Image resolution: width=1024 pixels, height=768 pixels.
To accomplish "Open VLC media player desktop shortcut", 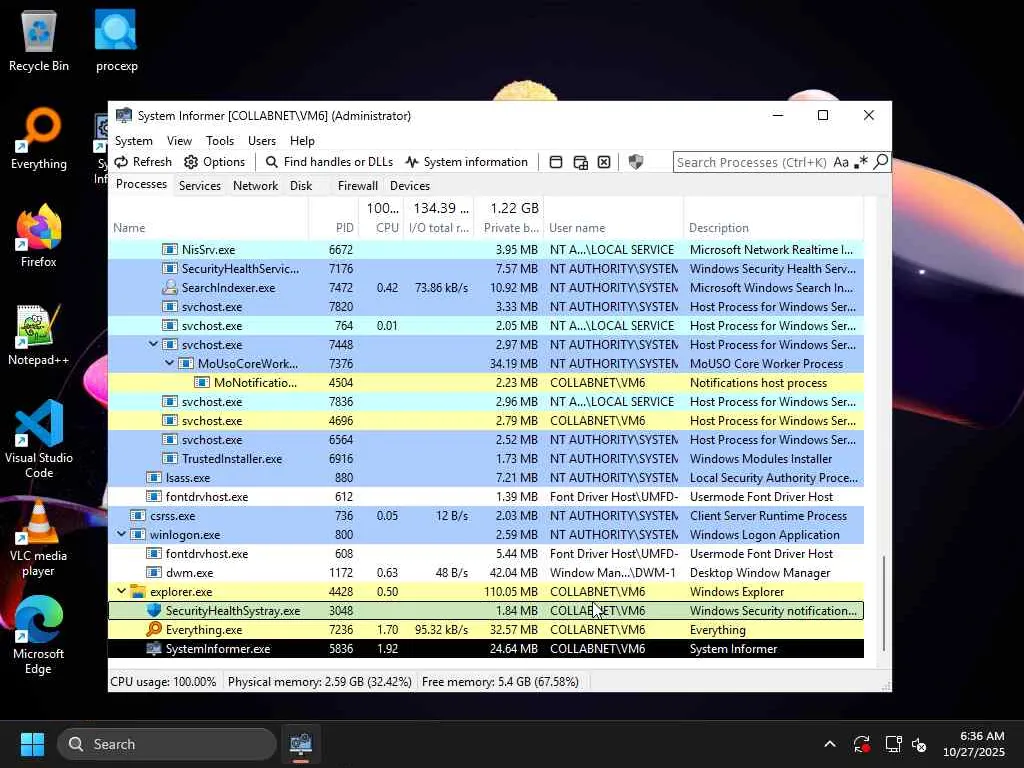I will (39, 537).
